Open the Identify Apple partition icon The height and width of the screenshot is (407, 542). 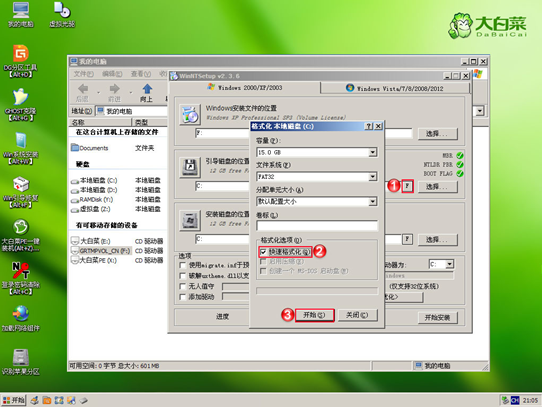pos(21,358)
